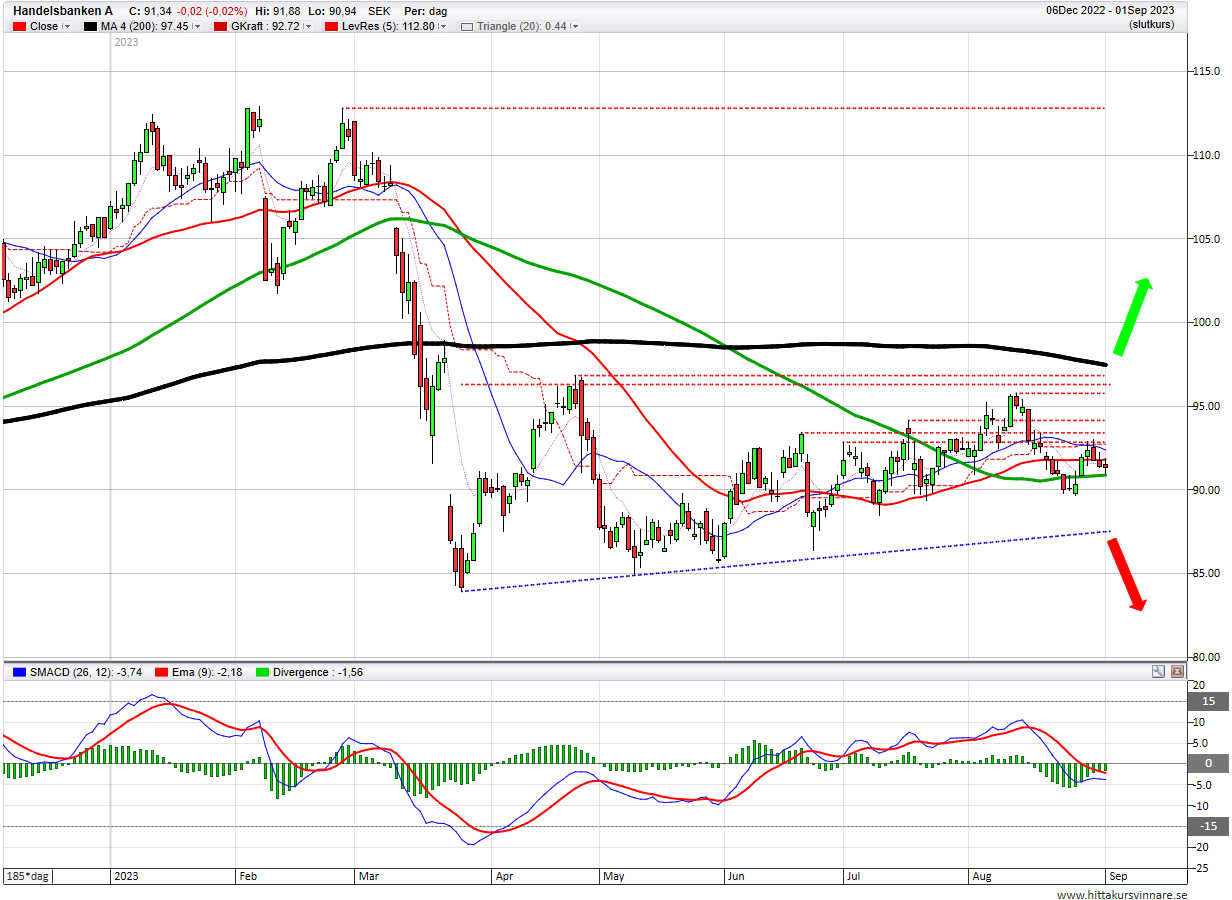
Task: Click the LevRes red color swatch
Action: pos(329,27)
